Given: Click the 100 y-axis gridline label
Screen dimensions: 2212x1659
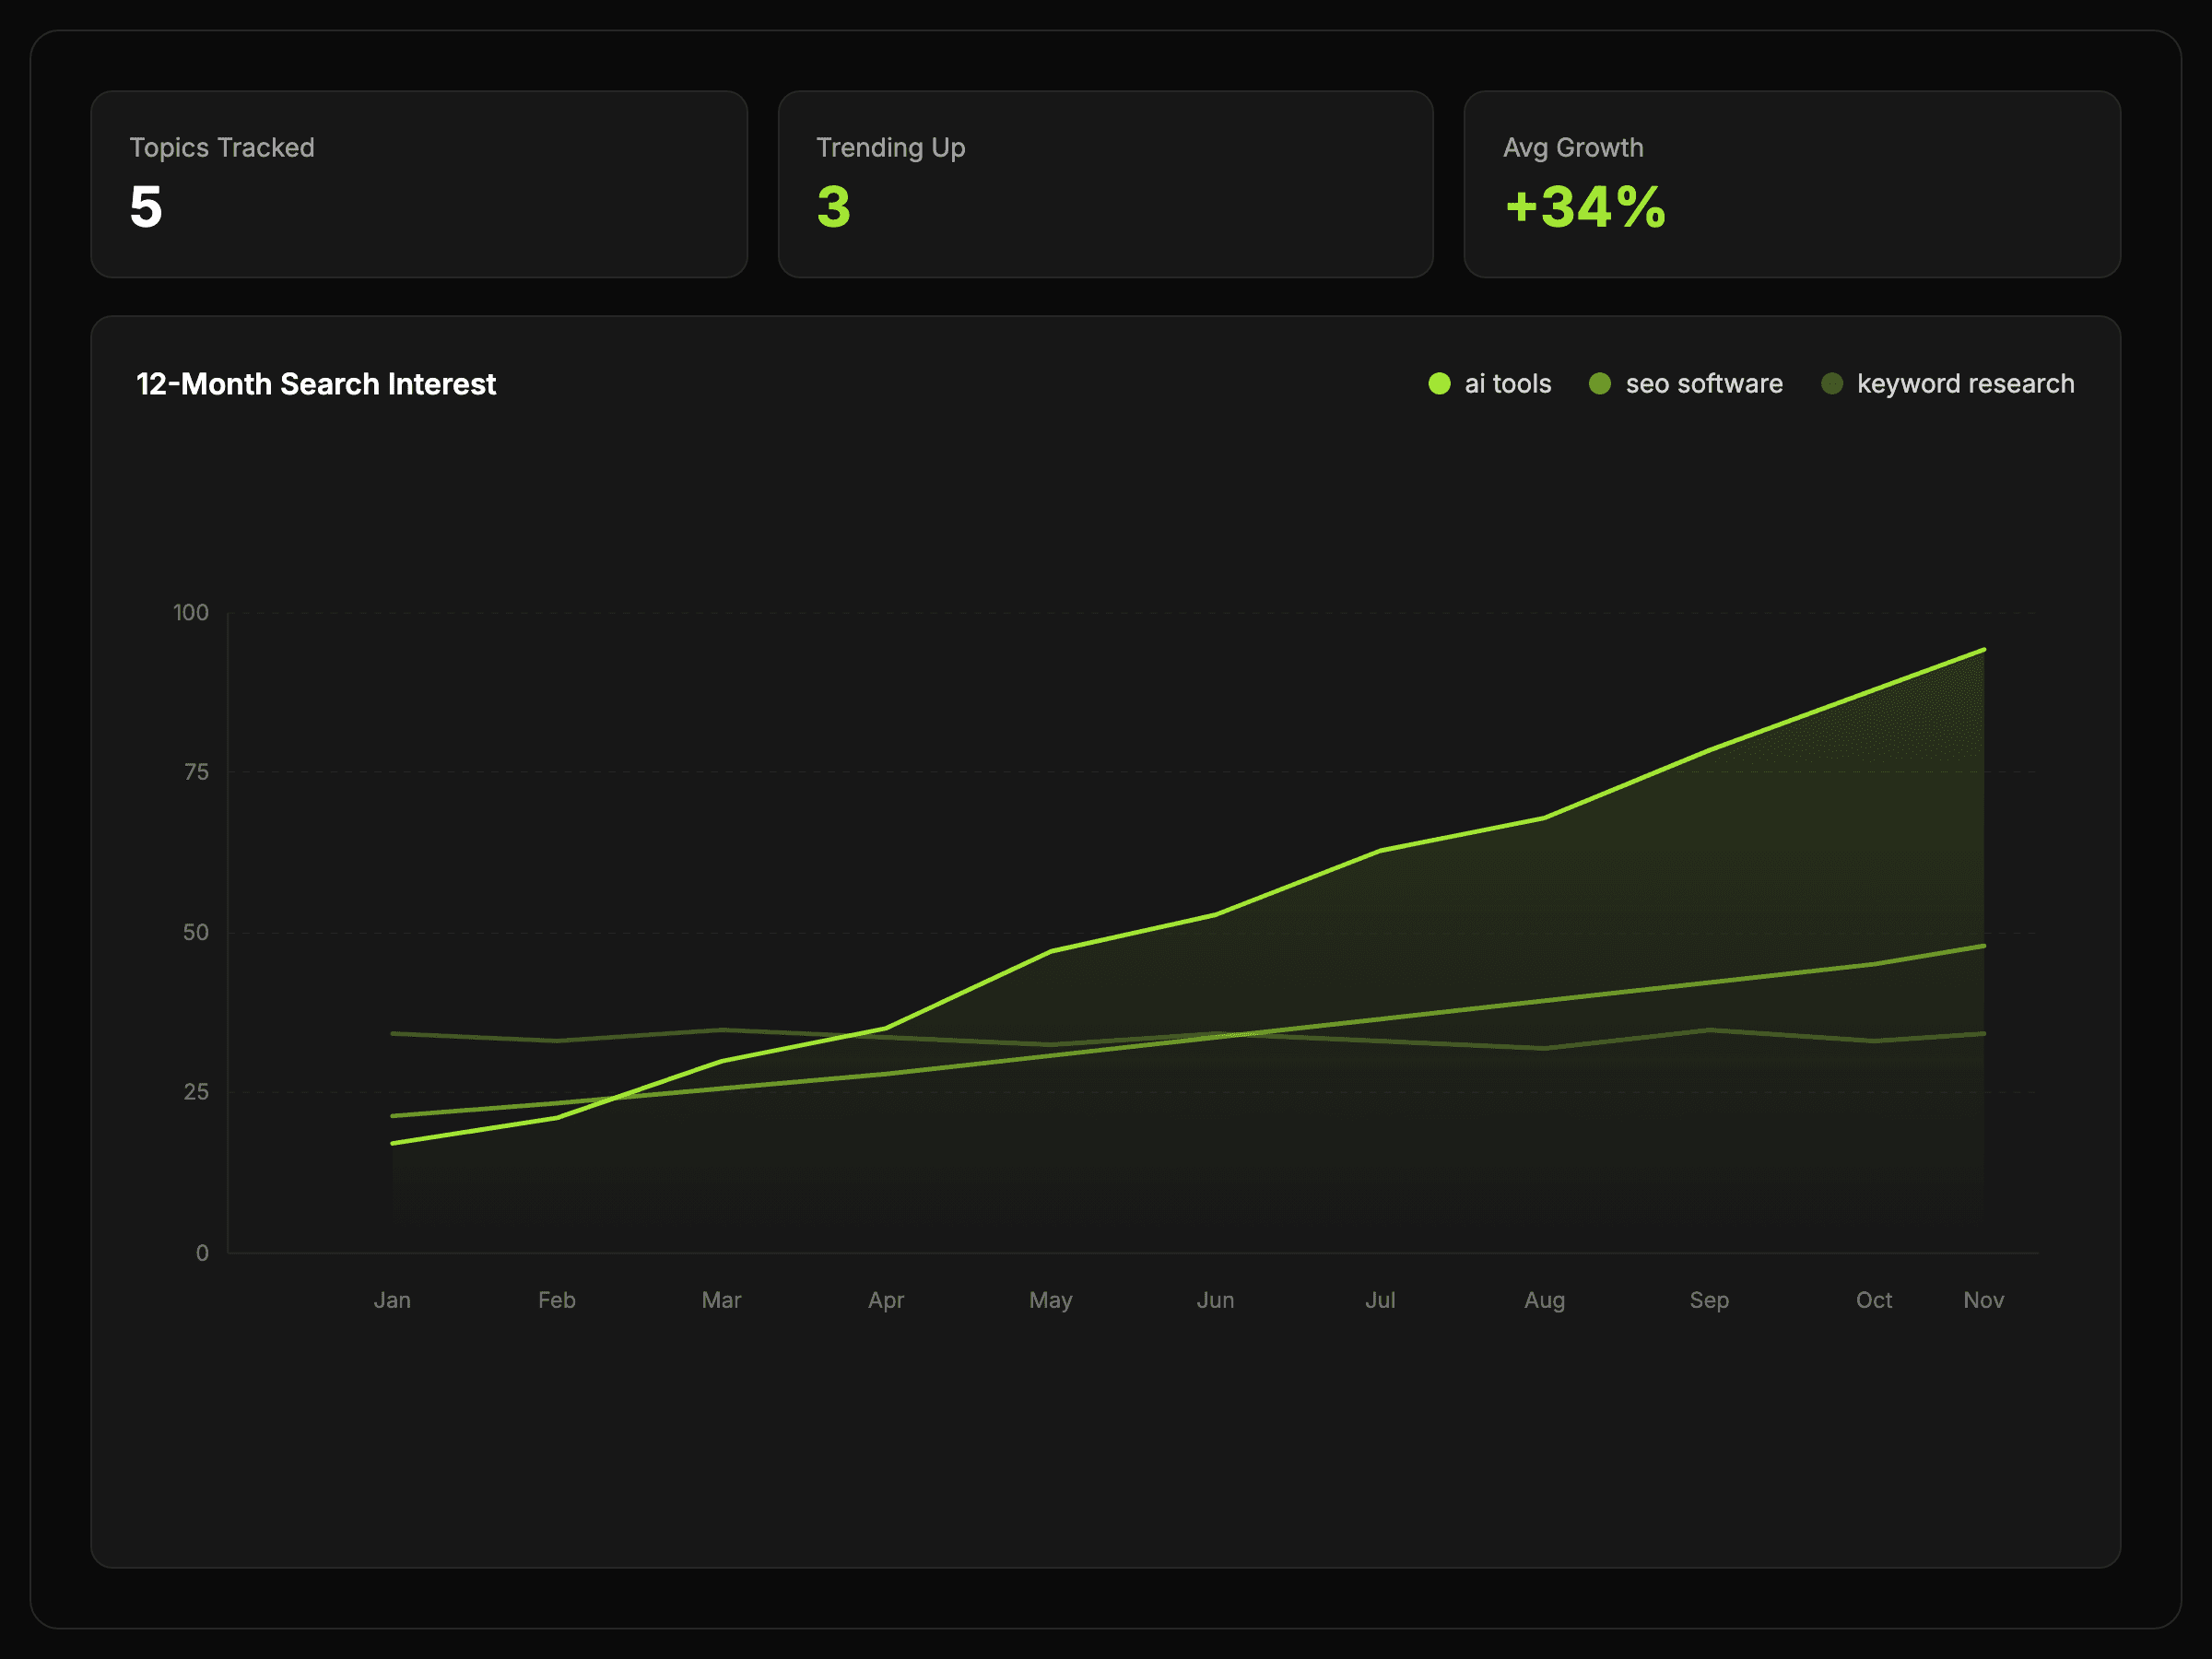Looking at the screenshot, I should tap(191, 612).
